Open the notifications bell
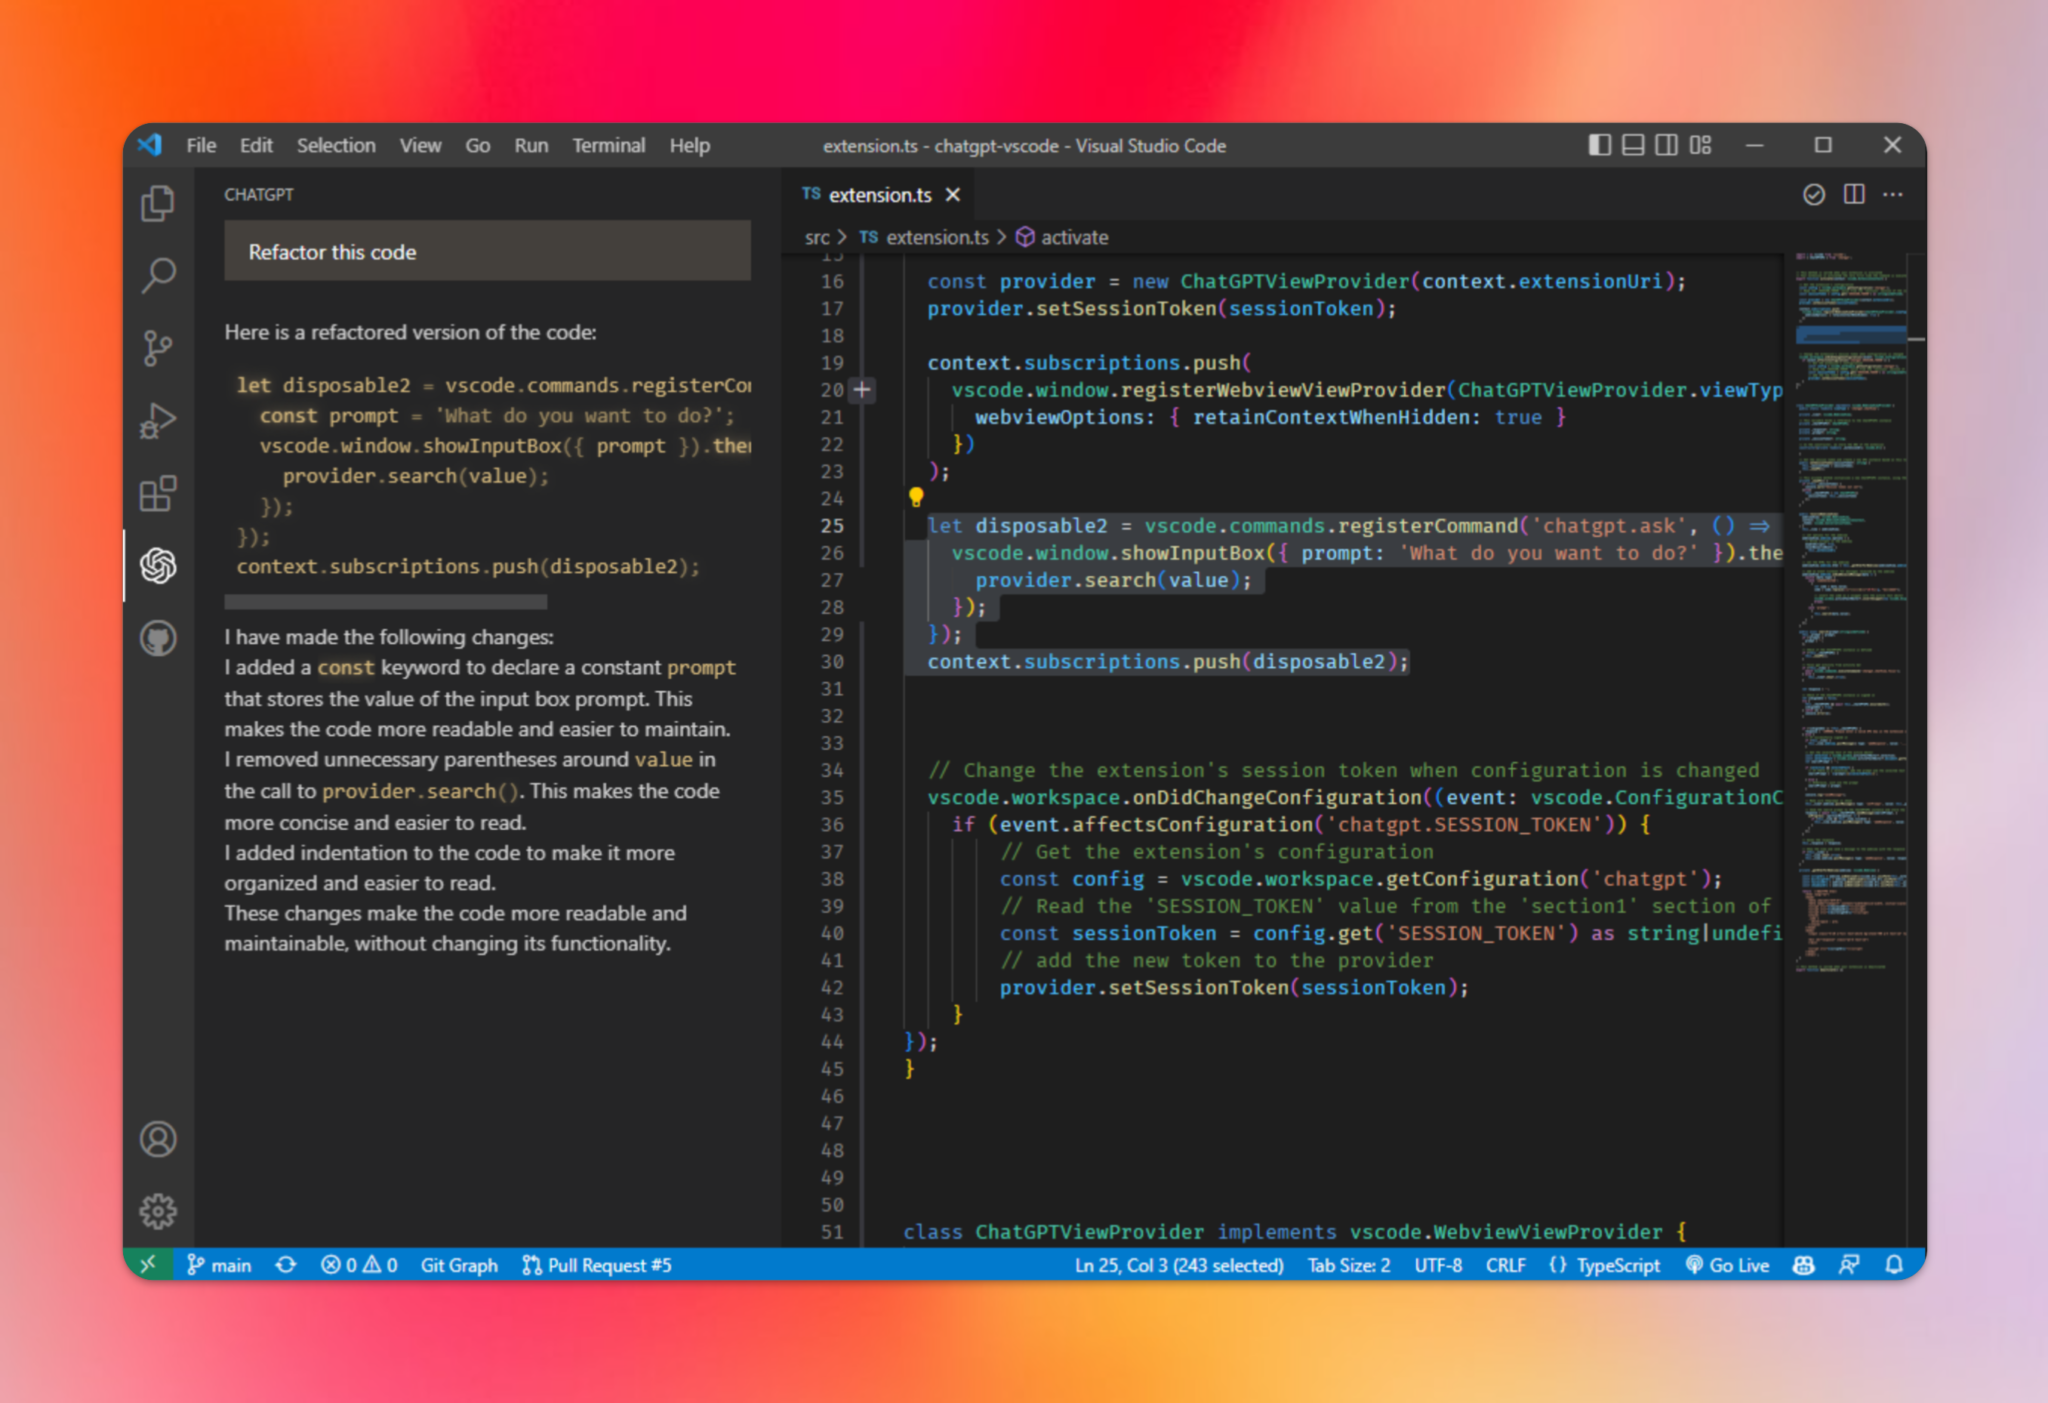Screen dimensions: 2048x1403 (x=1894, y=1265)
